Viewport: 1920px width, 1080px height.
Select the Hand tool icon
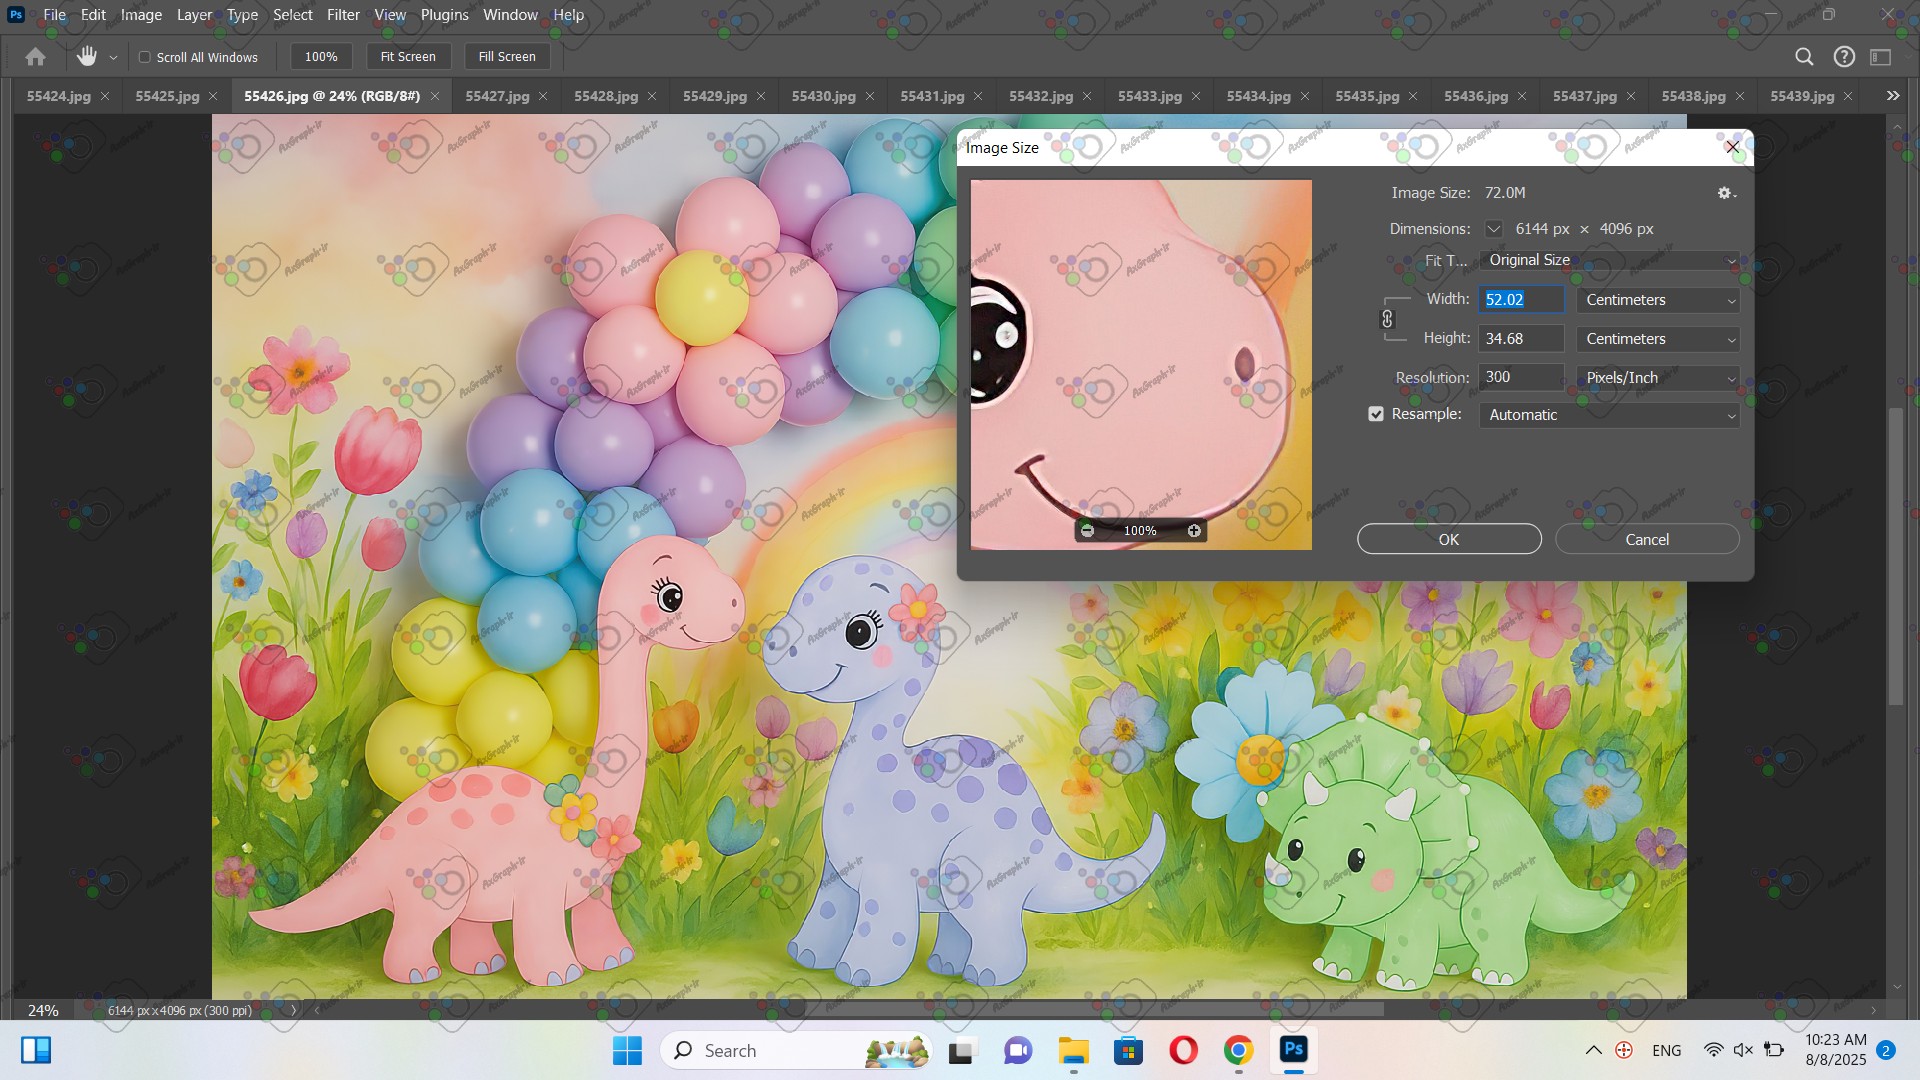(x=87, y=57)
